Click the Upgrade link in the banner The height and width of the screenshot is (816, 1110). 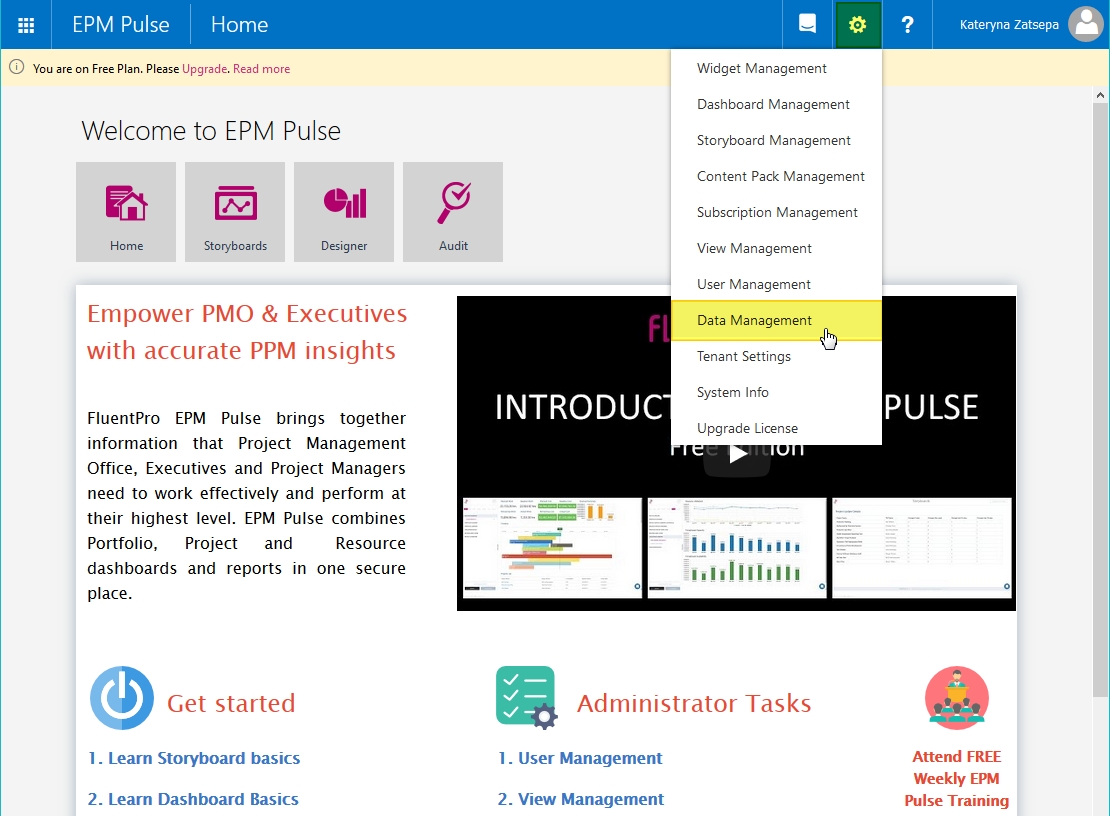tap(205, 69)
